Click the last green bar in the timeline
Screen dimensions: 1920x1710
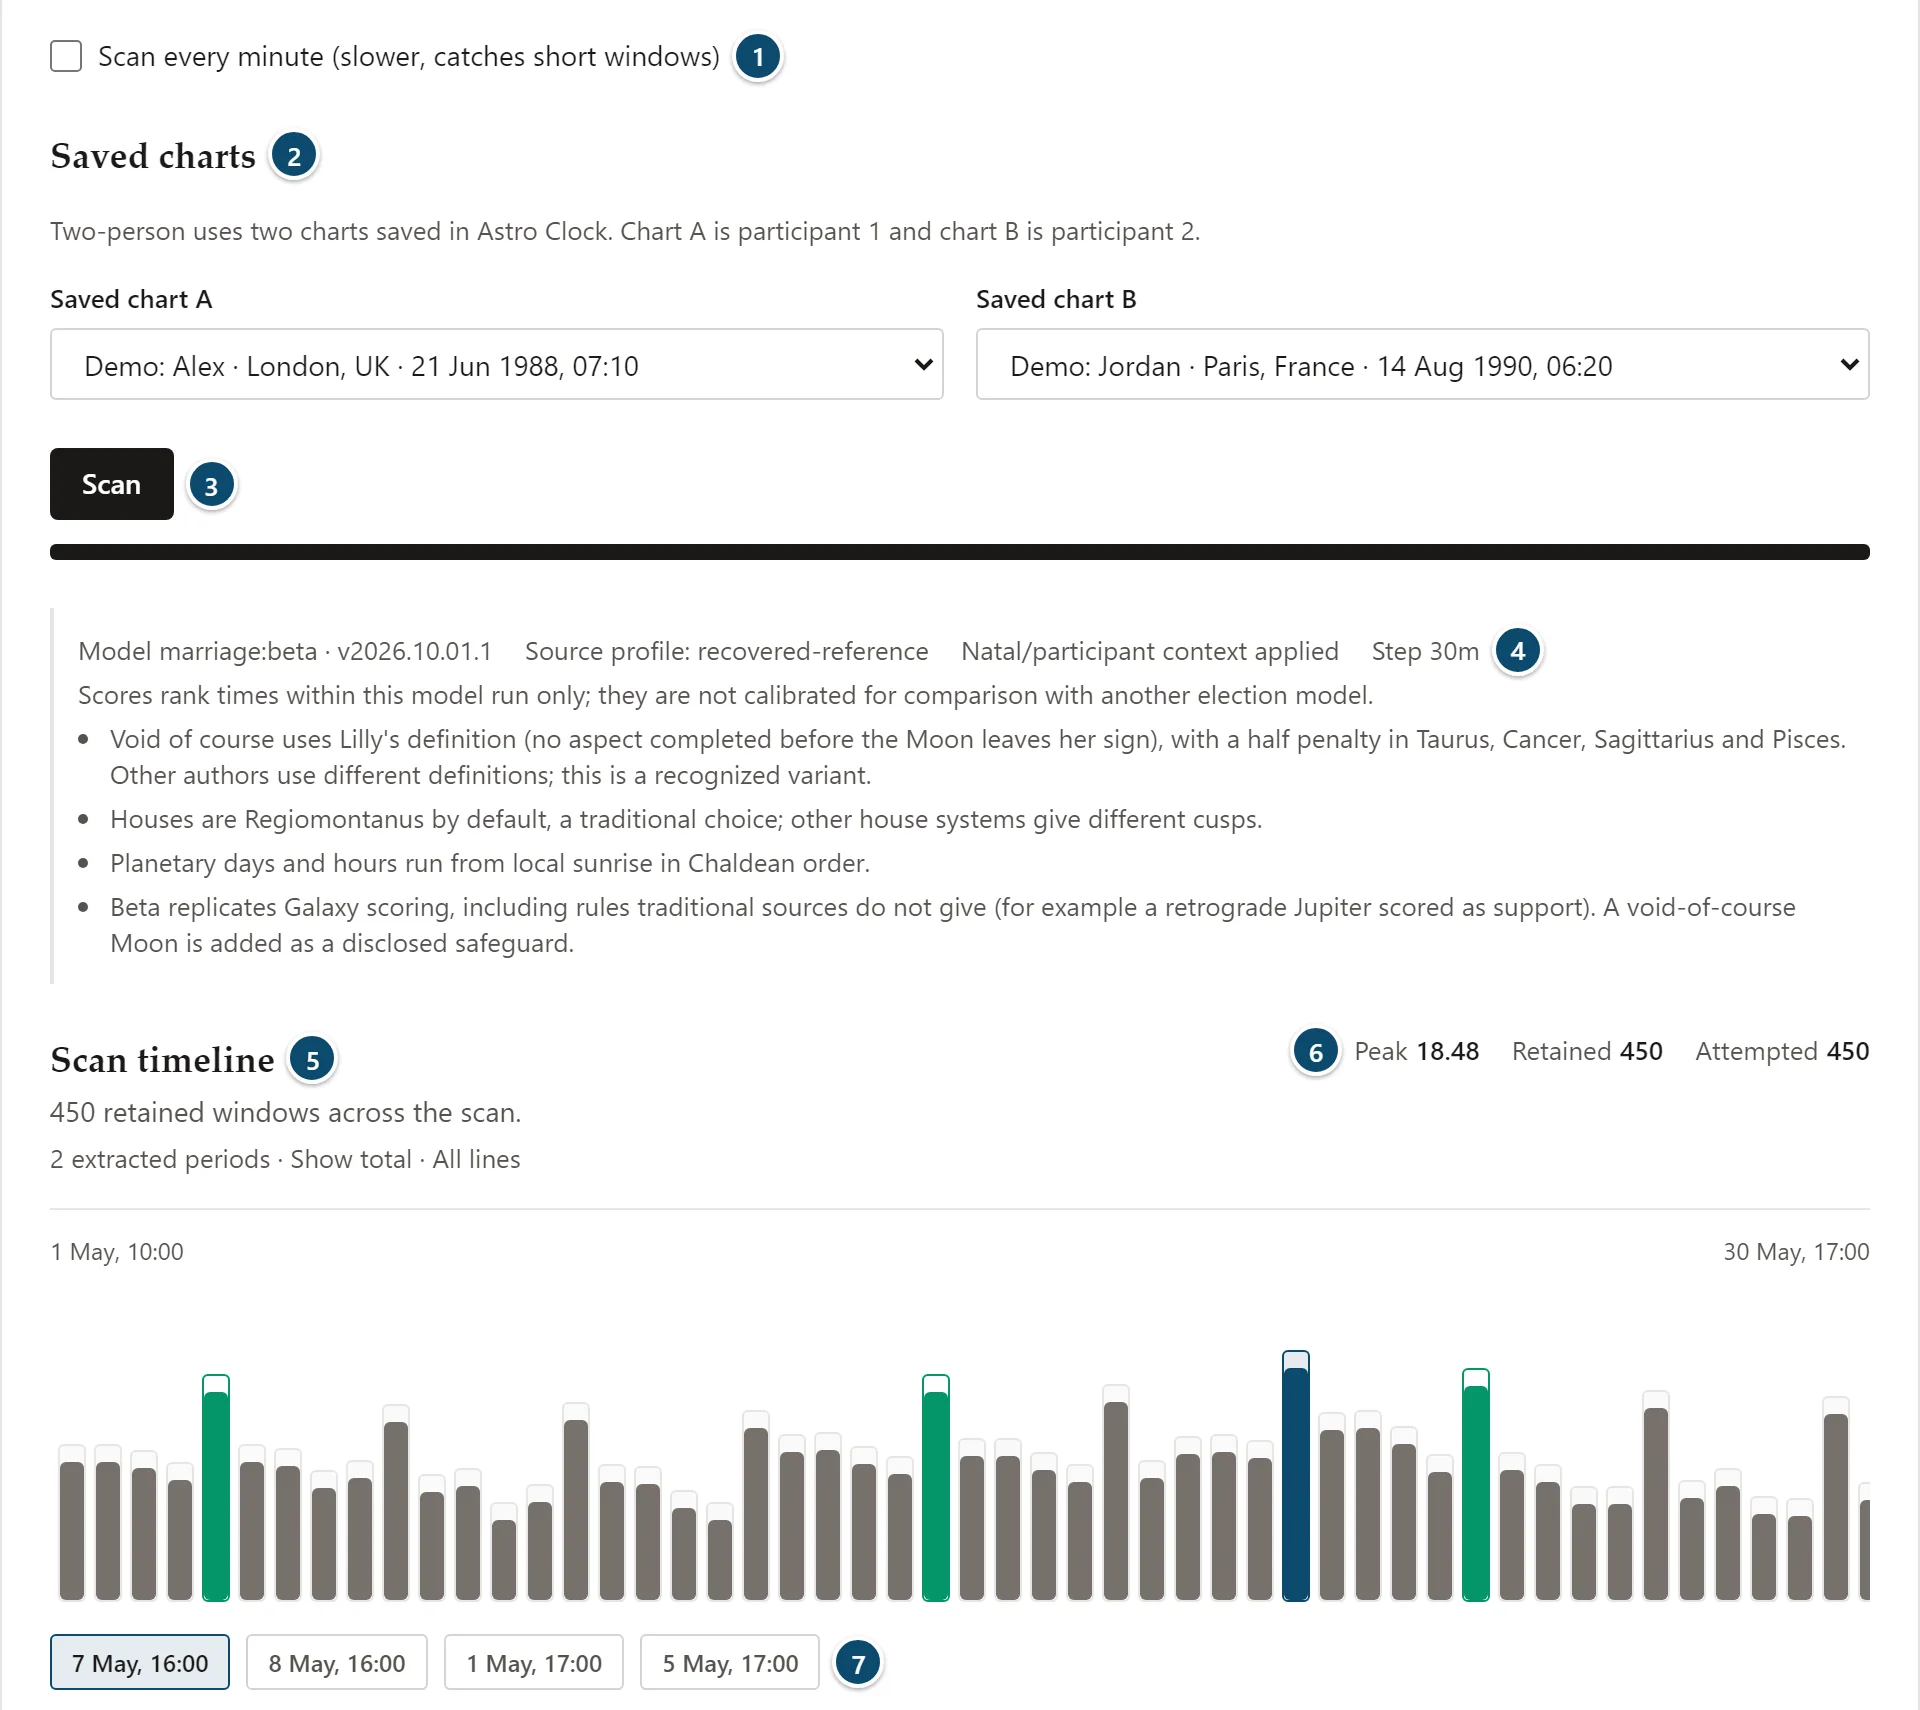[1476, 1486]
